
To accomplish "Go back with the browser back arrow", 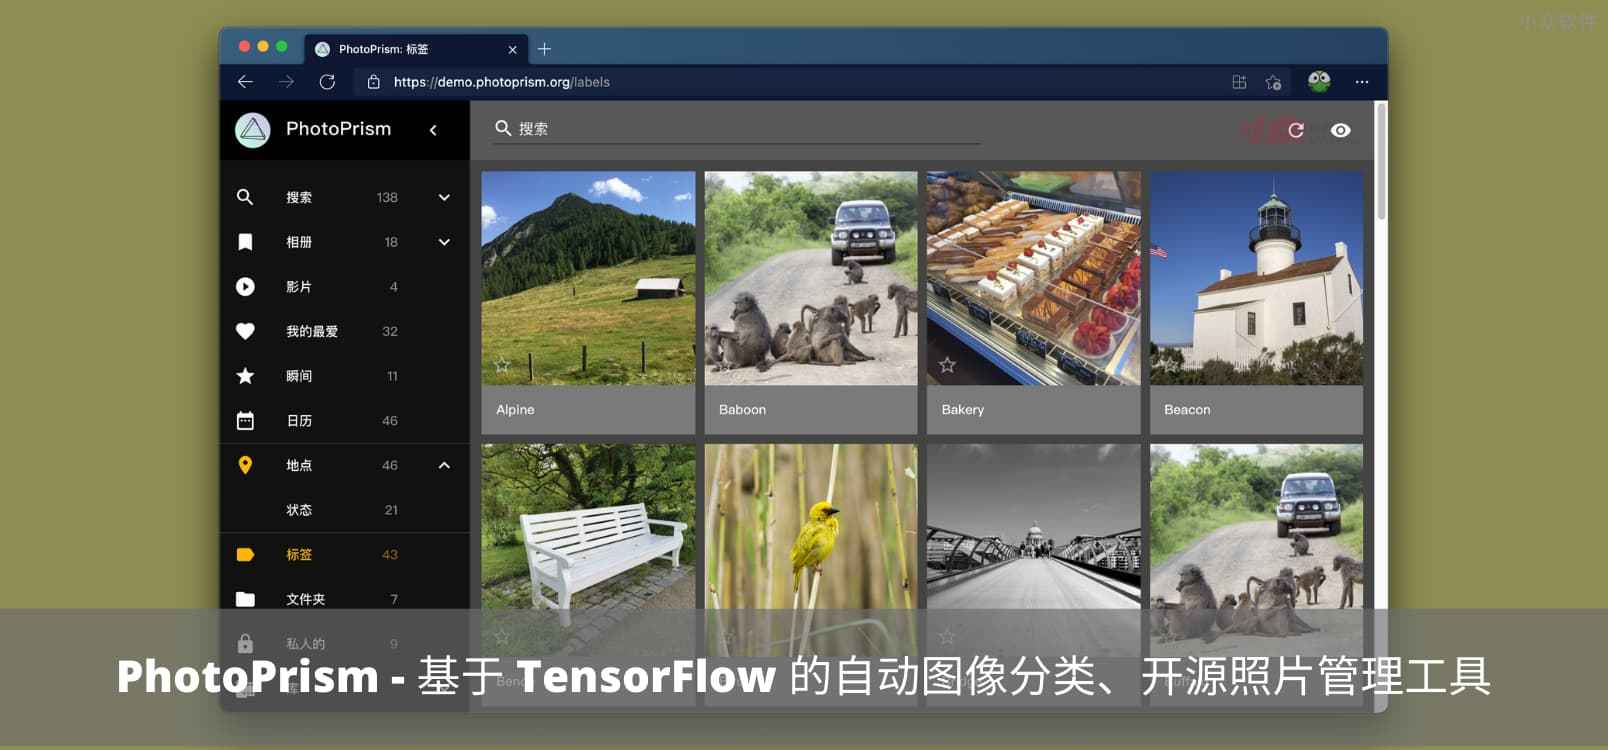I will point(245,82).
